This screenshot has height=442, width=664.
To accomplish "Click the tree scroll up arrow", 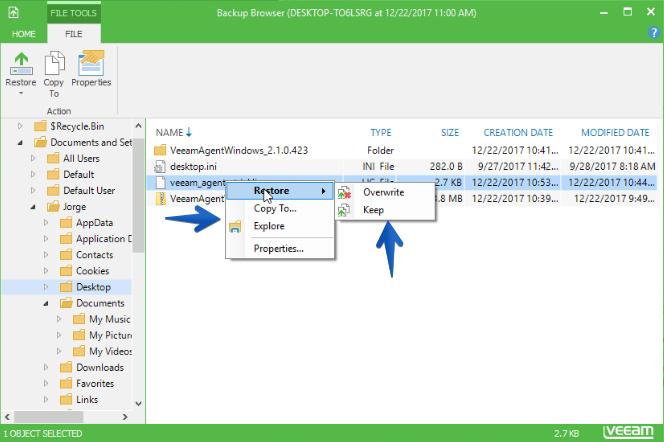I will [138, 126].
